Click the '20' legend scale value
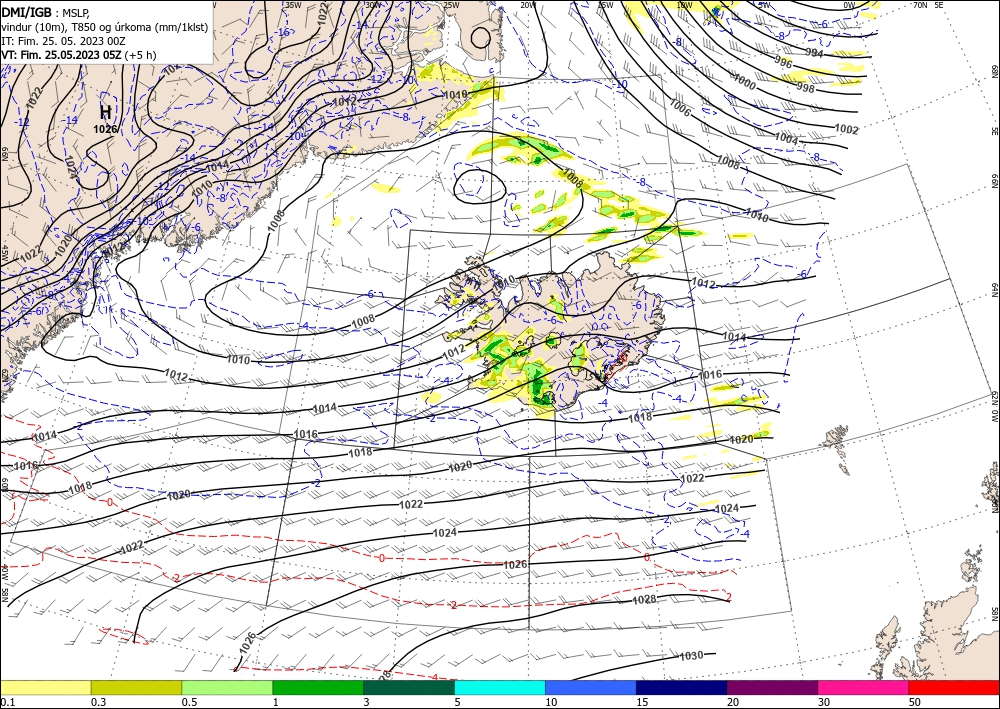Image resolution: width=1000 pixels, height=709 pixels. (733, 702)
